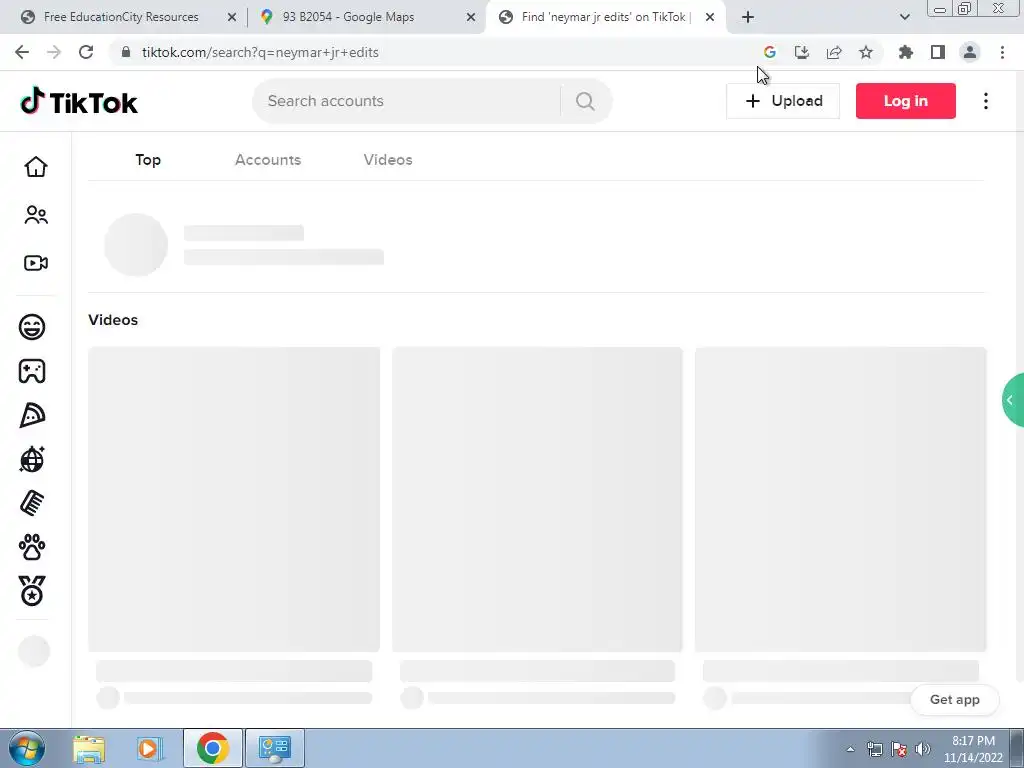Expand the green side panel arrow
Image resolution: width=1024 pixels, height=768 pixels.
click(x=1013, y=400)
